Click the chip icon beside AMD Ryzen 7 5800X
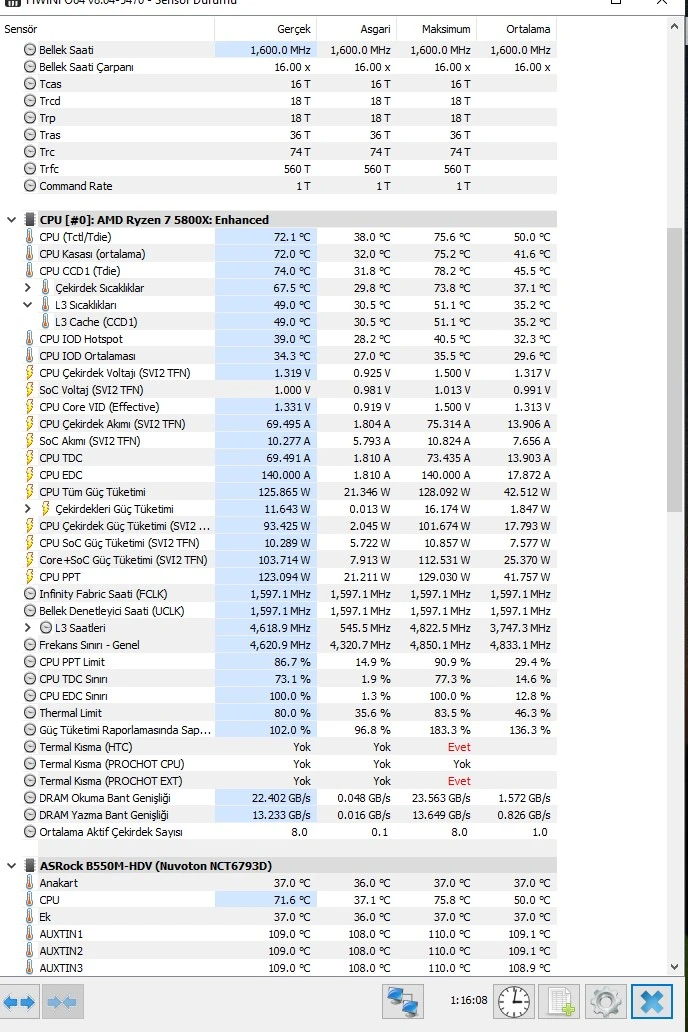Image resolution: width=688 pixels, height=1032 pixels. (x=30, y=219)
